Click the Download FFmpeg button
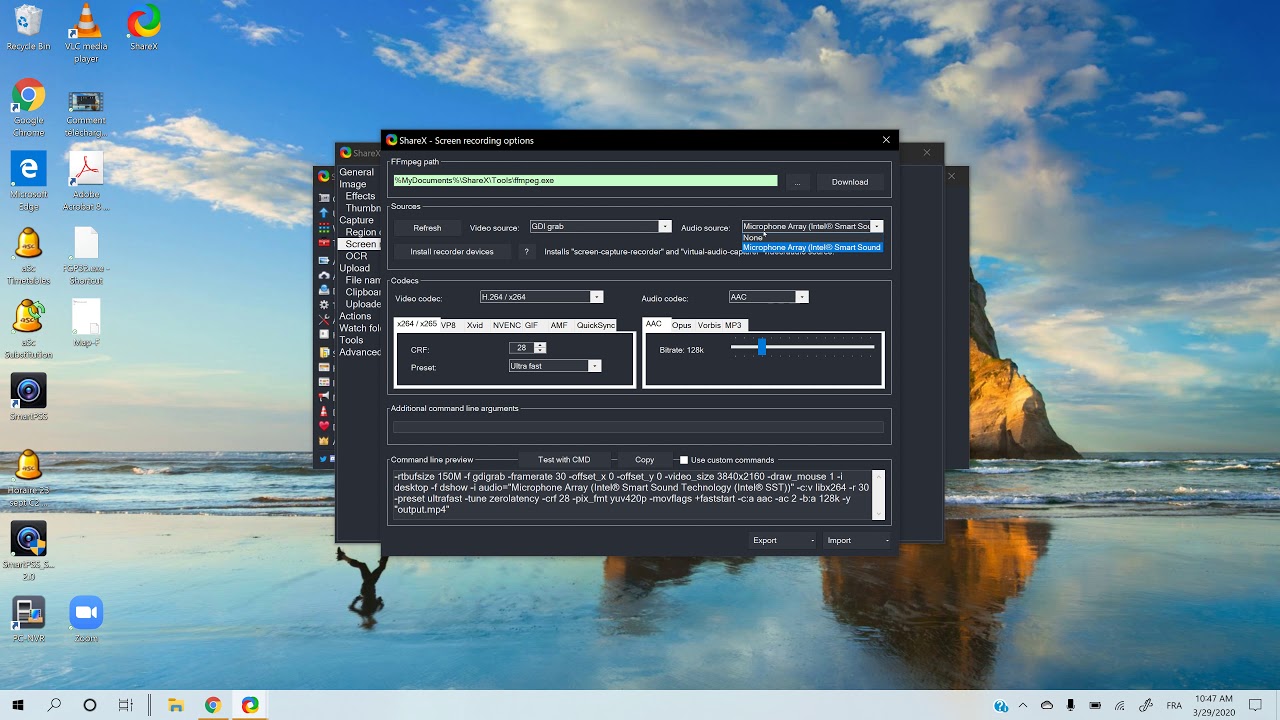This screenshot has width=1280, height=720. 850,182
